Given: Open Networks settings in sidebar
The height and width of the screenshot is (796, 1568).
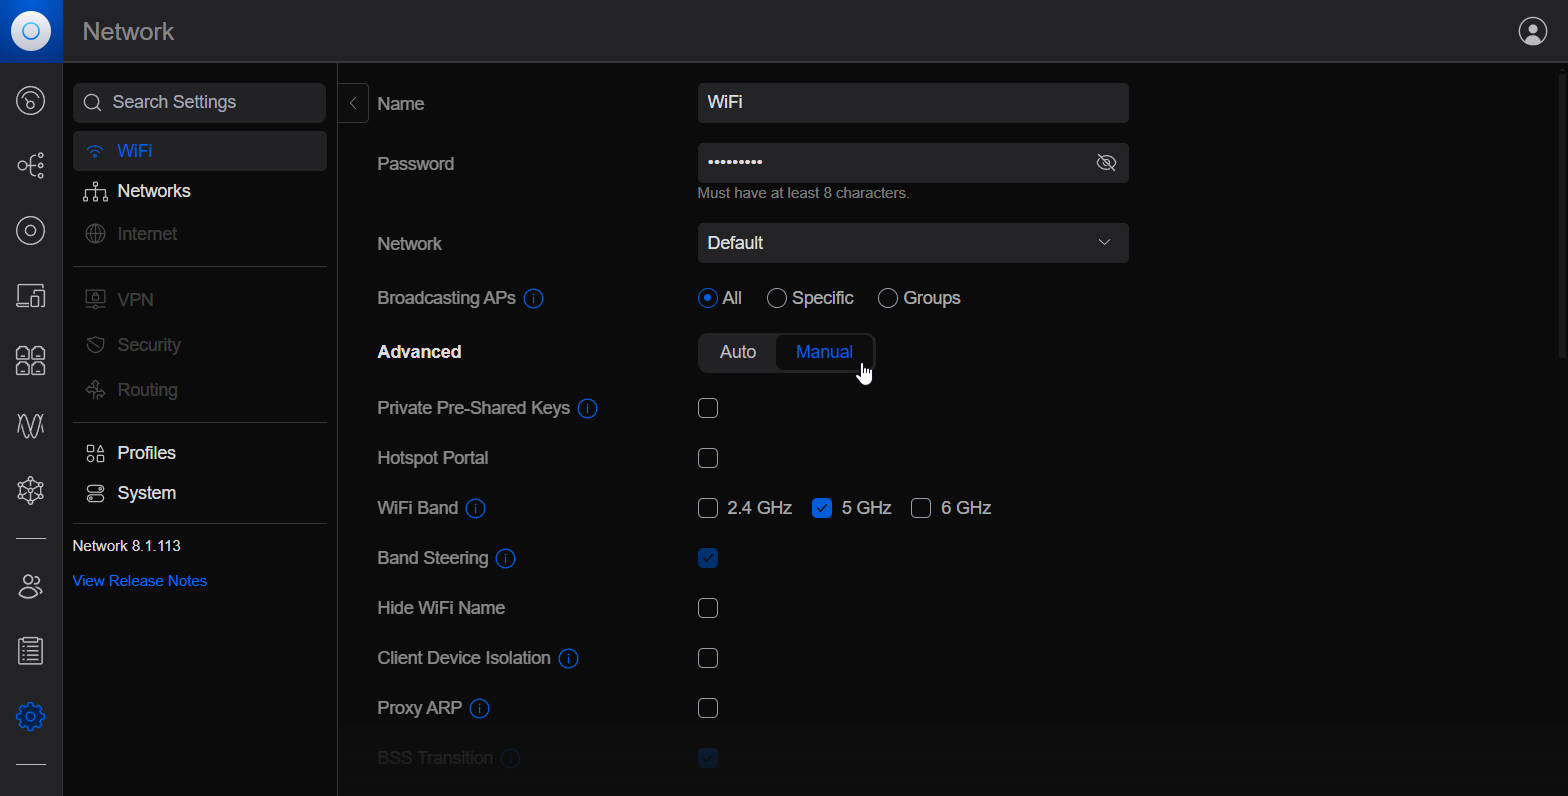Looking at the screenshot, I should click(x=200, y=191).
